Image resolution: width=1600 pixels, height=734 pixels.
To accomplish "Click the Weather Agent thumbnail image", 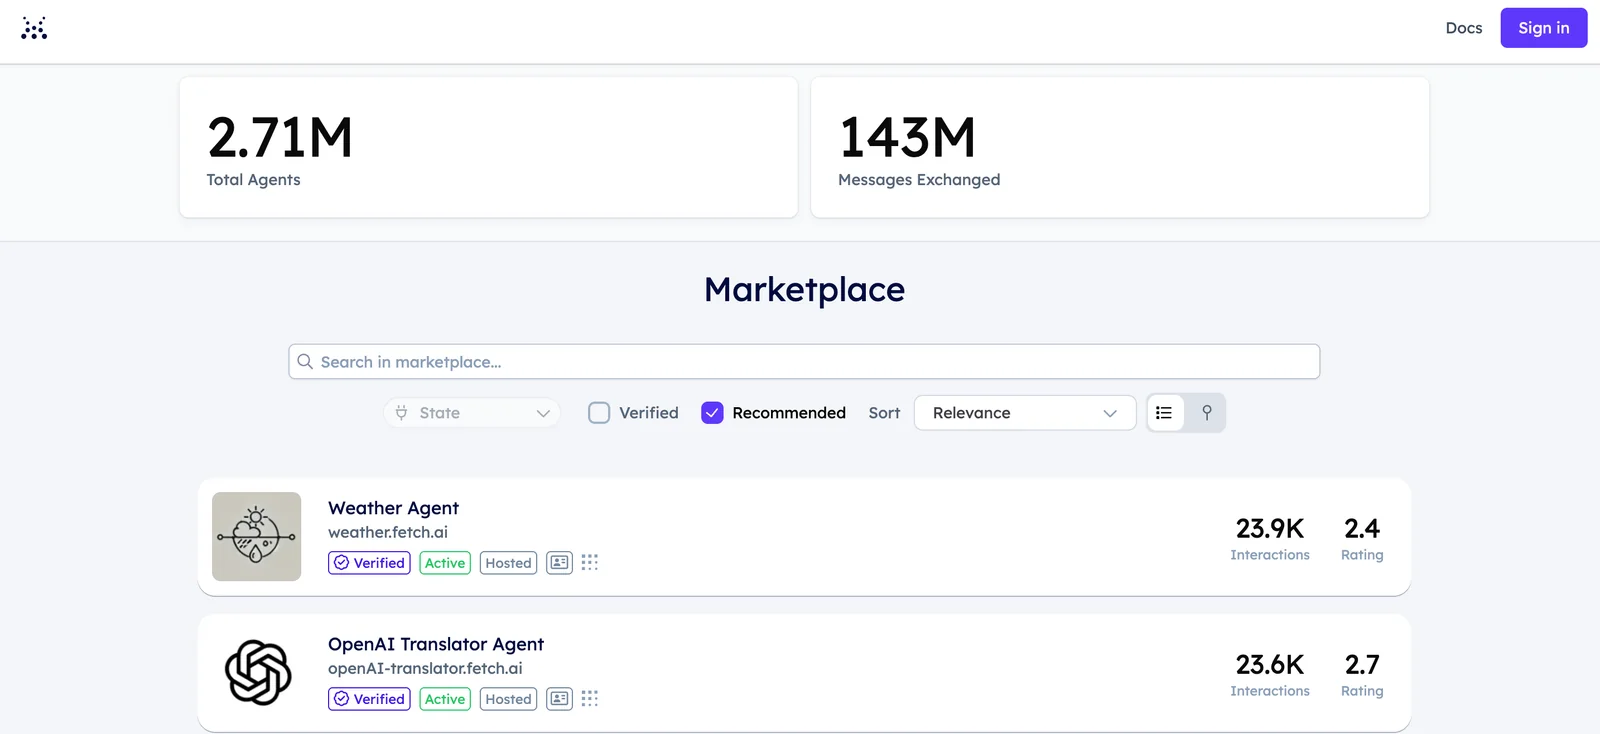I will [257, 536].
